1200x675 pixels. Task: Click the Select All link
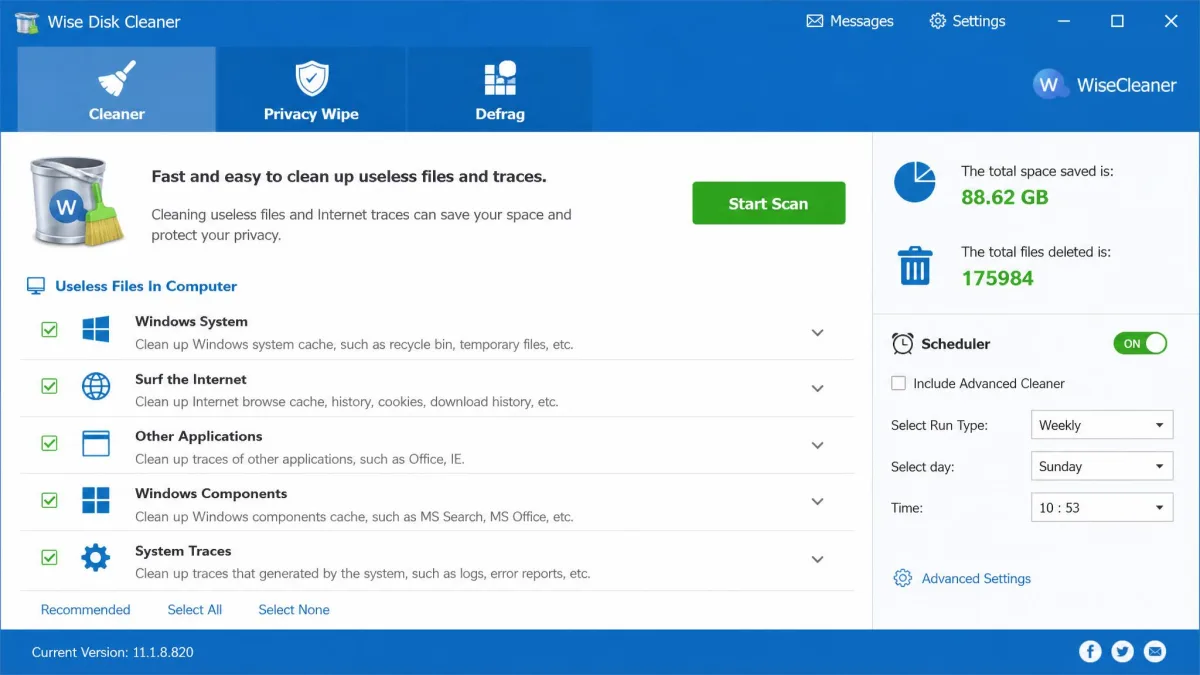point(195,609)
